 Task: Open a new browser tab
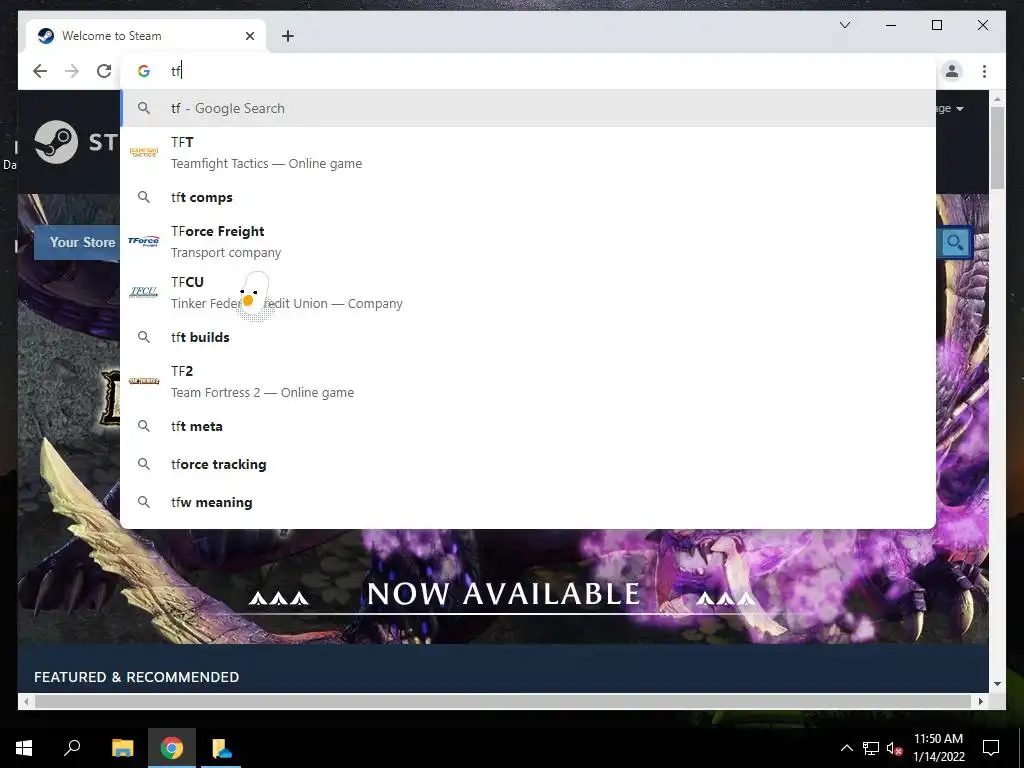[288, 36]
